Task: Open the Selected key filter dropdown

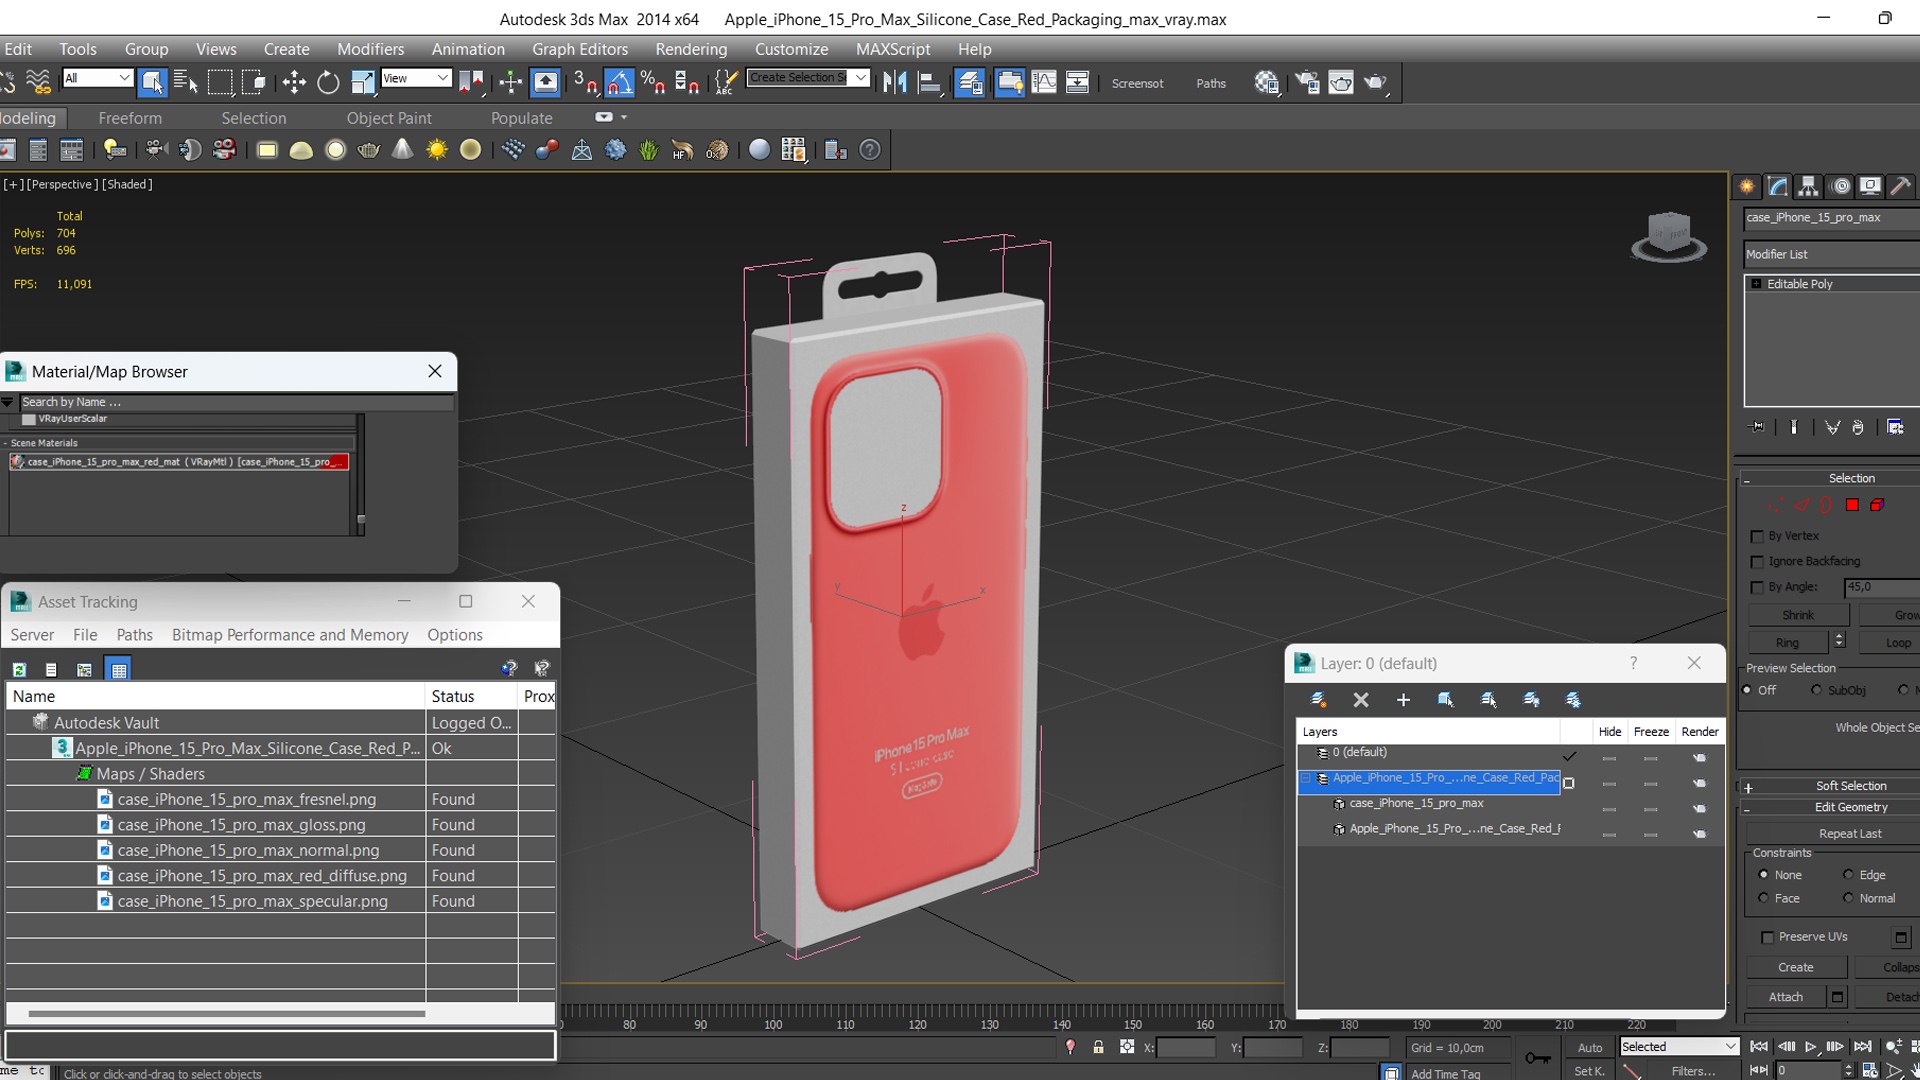Action: pos(1678,1047)
